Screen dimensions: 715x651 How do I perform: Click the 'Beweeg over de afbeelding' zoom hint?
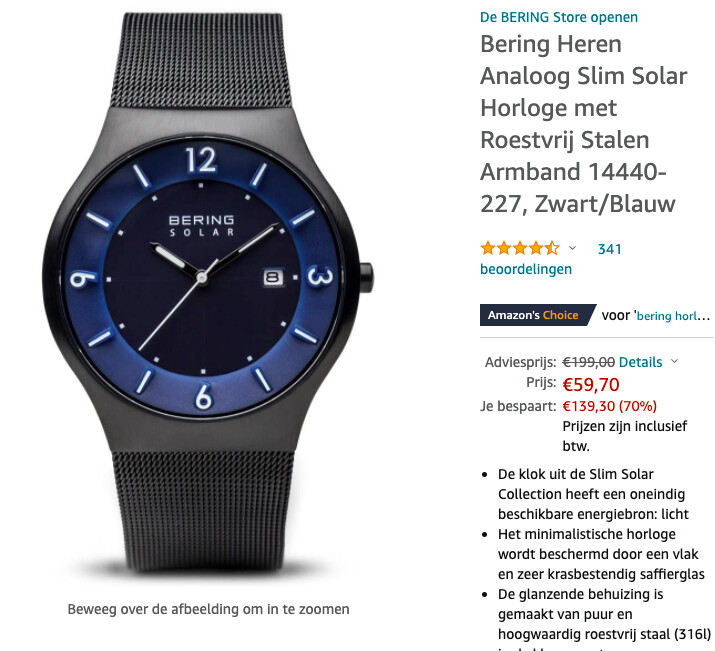tap(208, 609)
